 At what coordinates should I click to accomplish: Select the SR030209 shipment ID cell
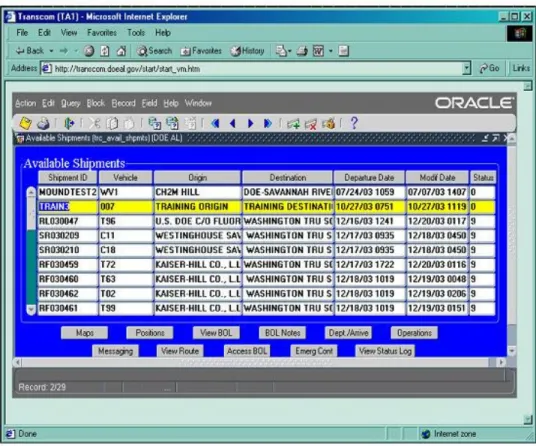coord(68,235)
